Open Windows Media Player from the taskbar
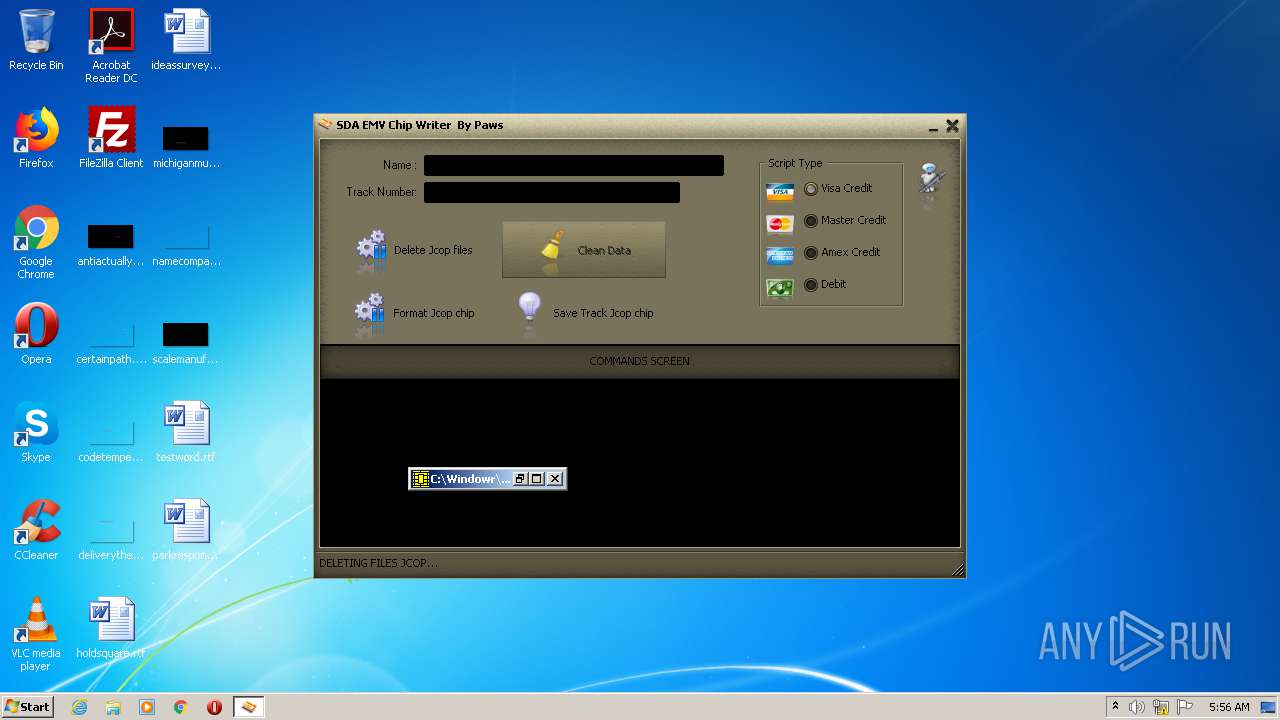Screen dimensions: 1280x720 [147, 707]
